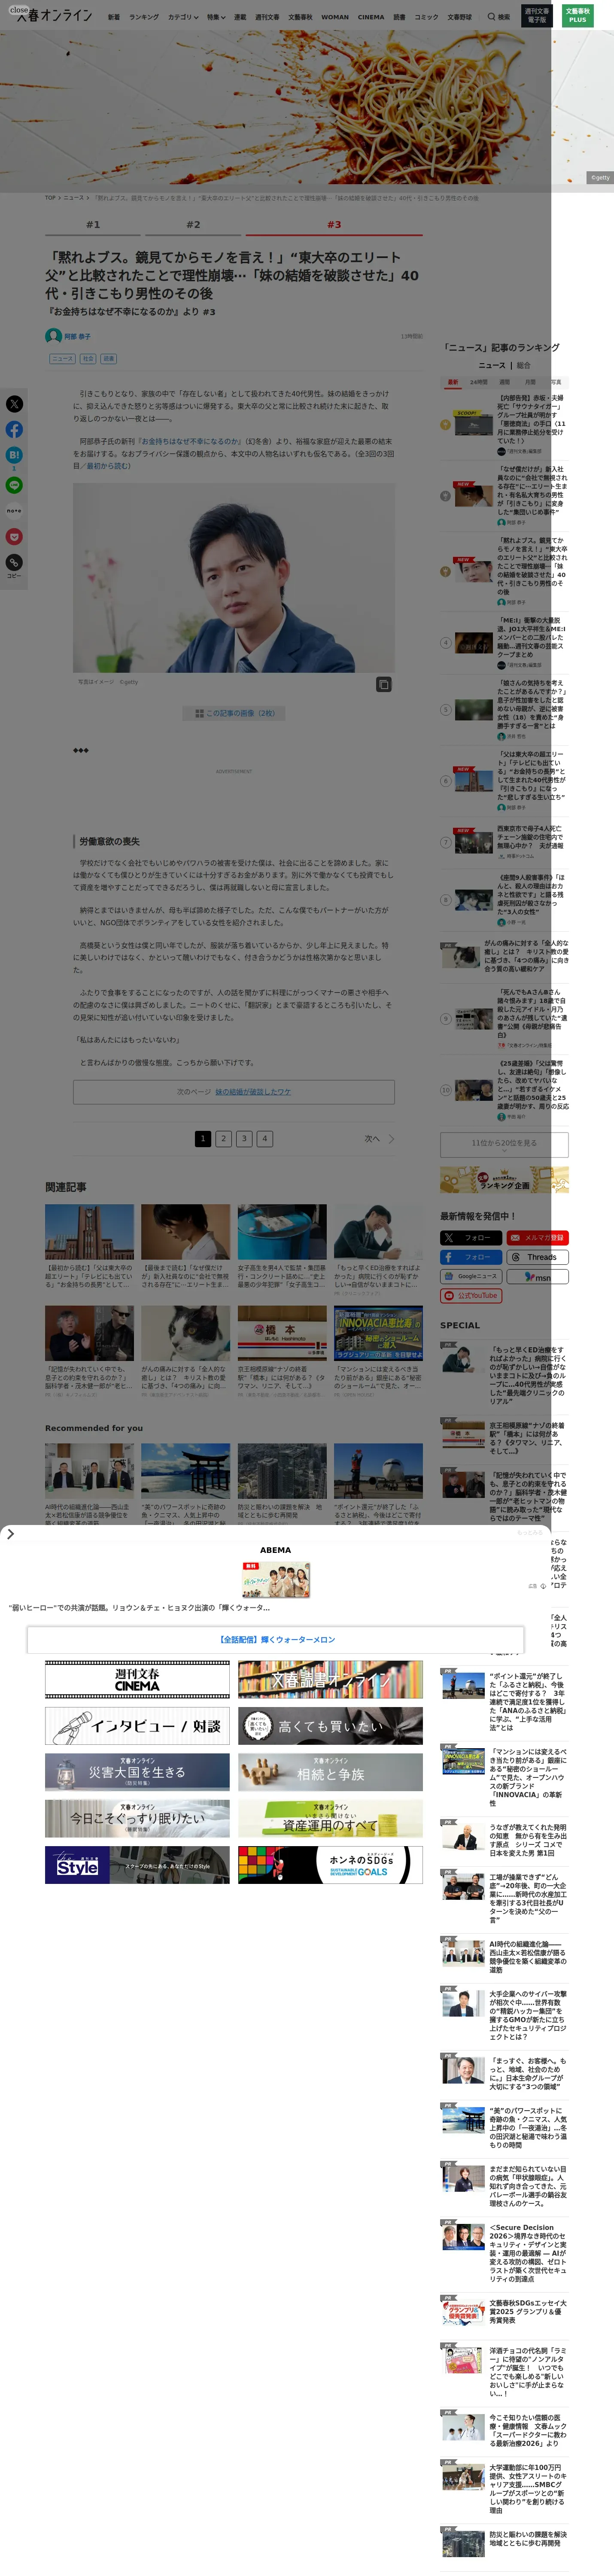Open the book link お金持ちはなぜ不幸になるのか
Screen dimensions: 614x2576
pos(190,441)
